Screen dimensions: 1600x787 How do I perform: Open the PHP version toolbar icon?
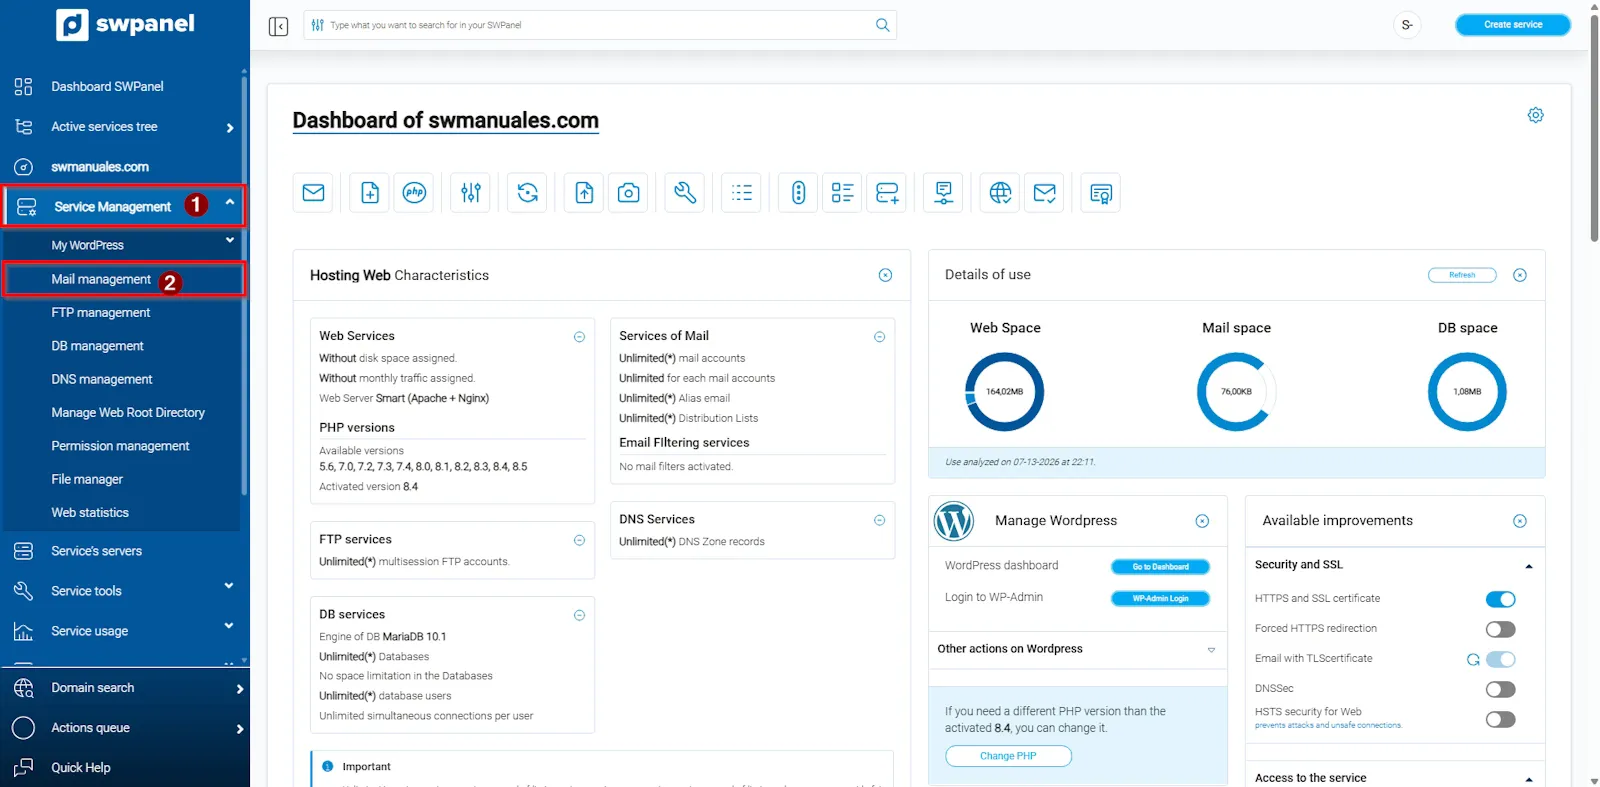point(414,193)
